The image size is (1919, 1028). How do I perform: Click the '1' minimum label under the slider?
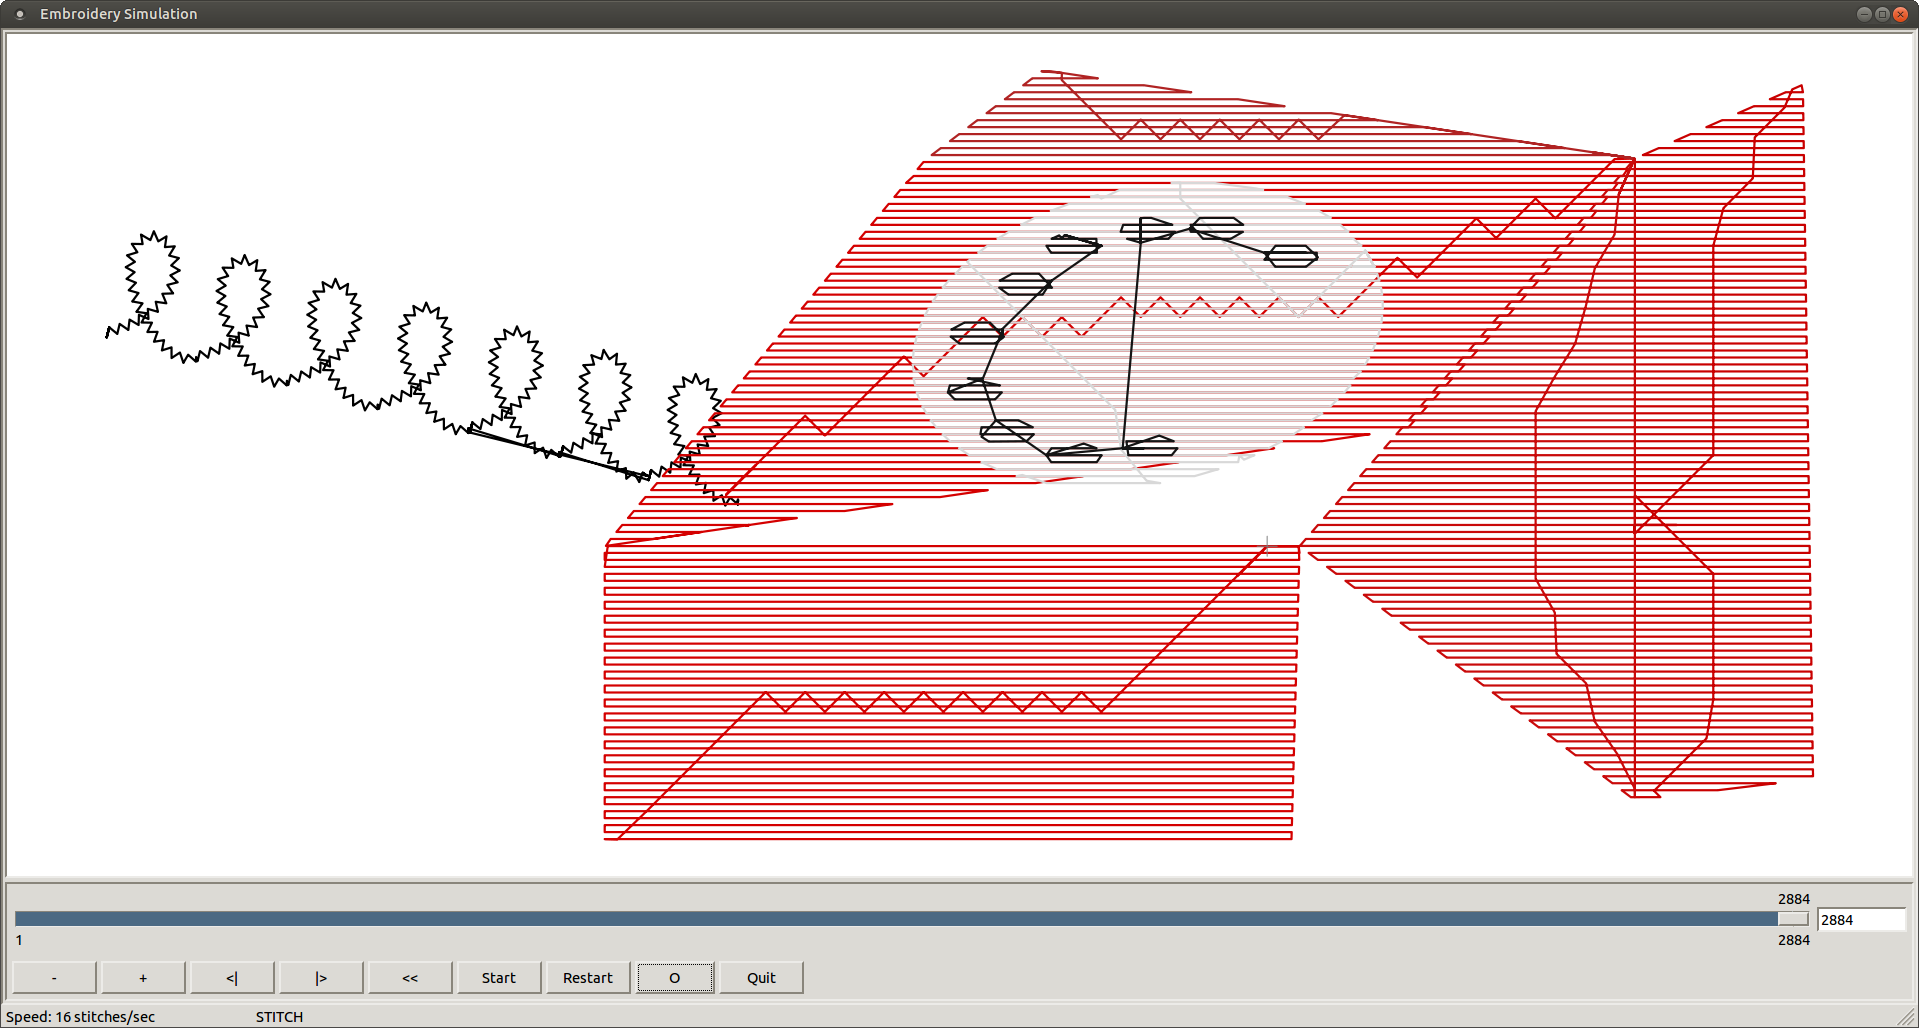point(19,940)
